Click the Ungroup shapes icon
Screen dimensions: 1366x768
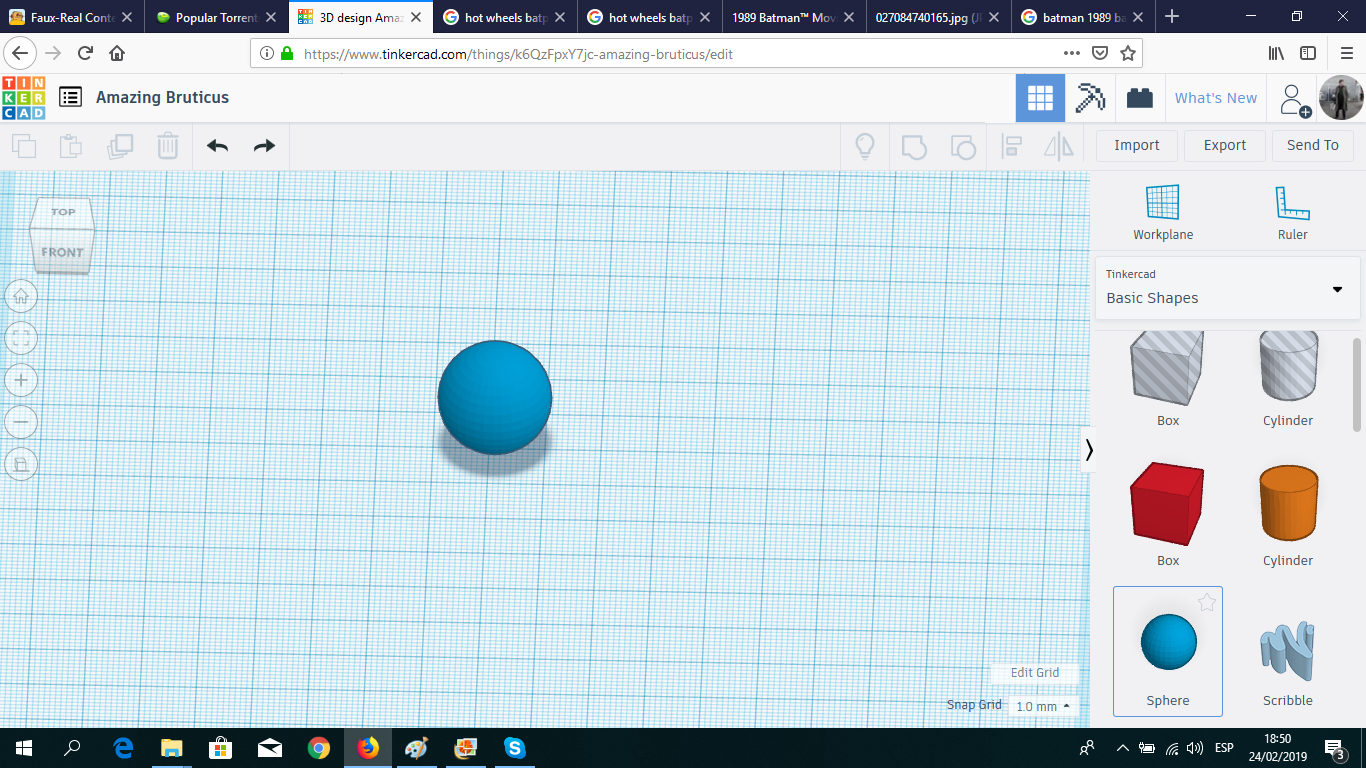click(962, 146)
